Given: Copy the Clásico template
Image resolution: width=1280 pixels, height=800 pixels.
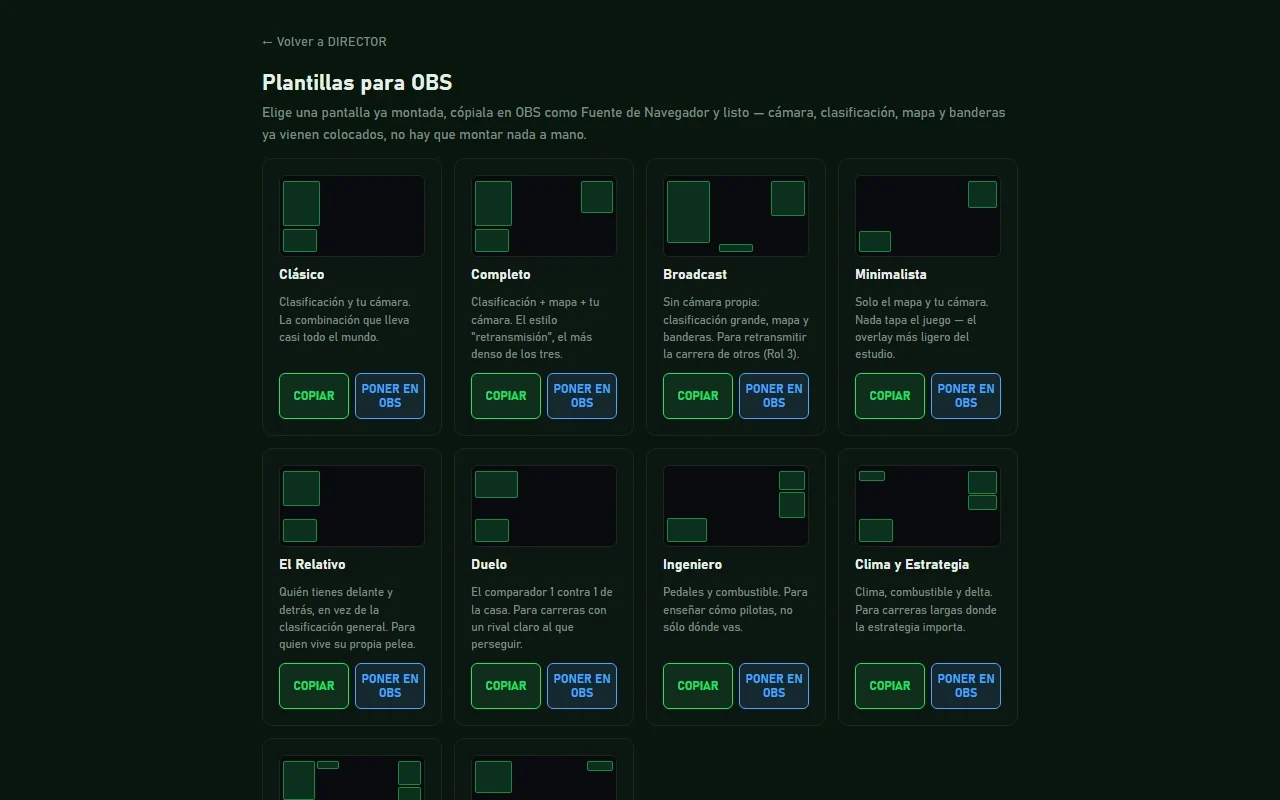Looking at the screenshot, I should tap(314, 396).
